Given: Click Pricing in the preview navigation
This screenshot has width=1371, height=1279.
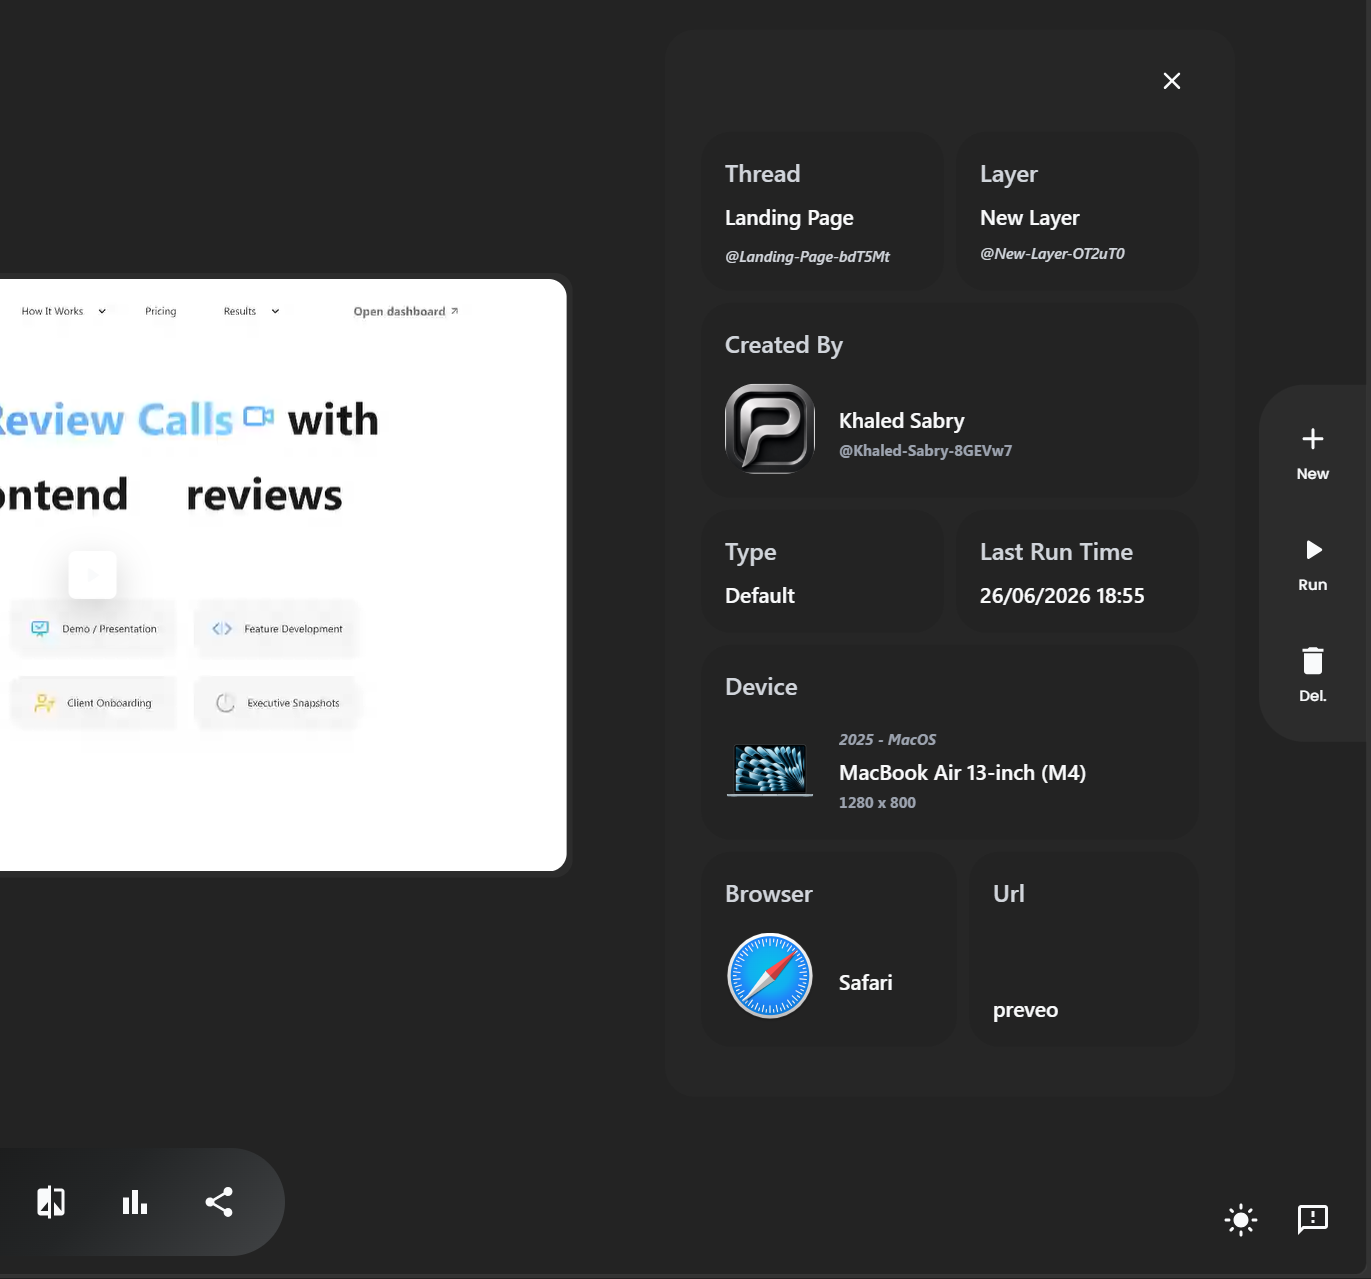Looking at the screenshot, I should coord(160,311).
